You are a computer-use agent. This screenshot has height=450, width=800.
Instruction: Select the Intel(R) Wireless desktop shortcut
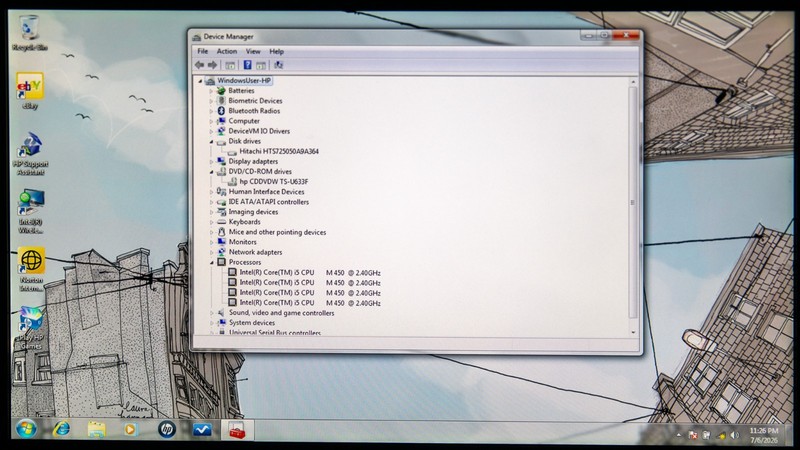(x=31, y=211)
